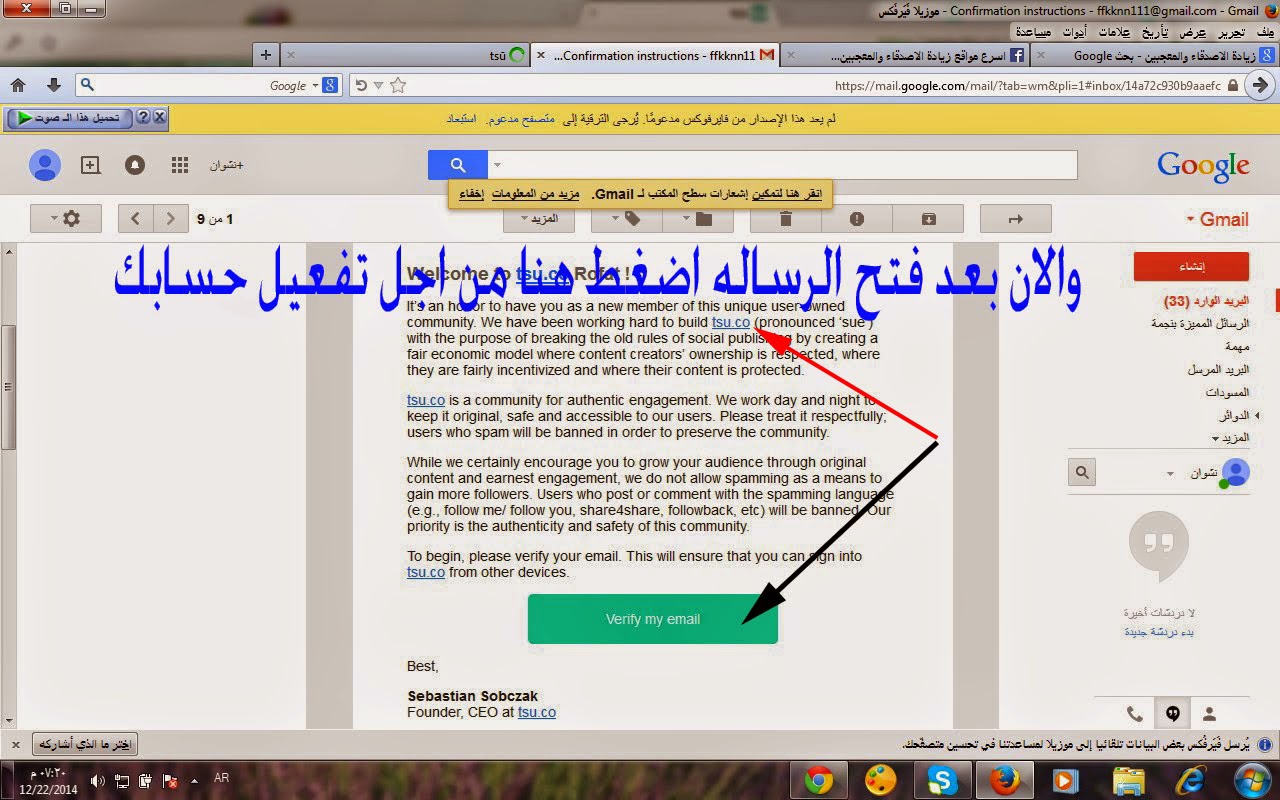This screenshot has width=1280, height=800.
Task: Open Firefox downloads arrow
Action: click(x=54, y=85)
